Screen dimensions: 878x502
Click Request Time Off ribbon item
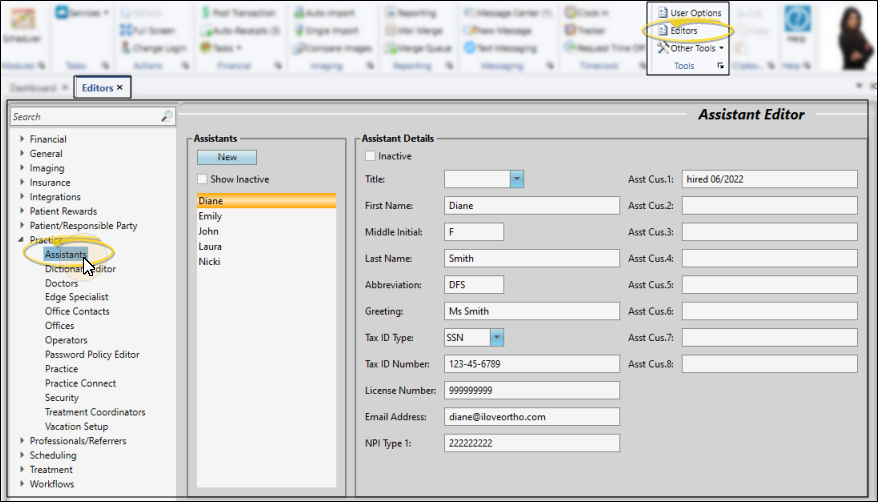point(605,48)
